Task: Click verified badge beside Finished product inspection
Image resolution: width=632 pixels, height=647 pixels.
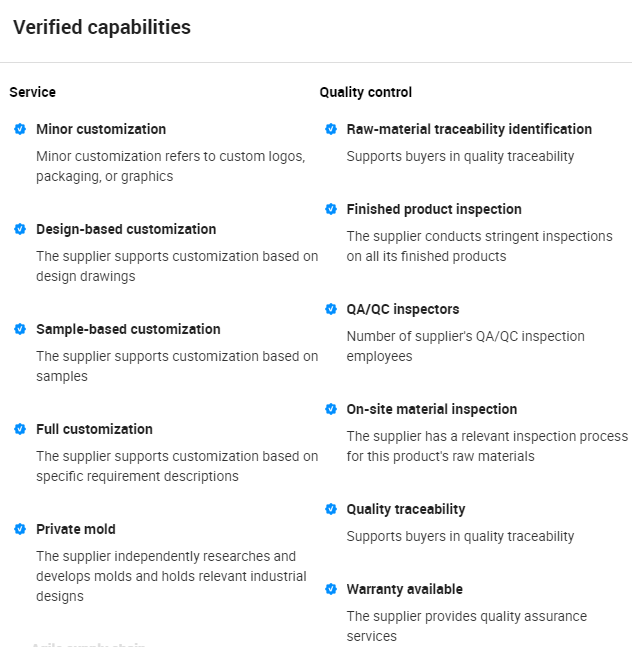Action: pyautogui.click(x=331, y=209)
